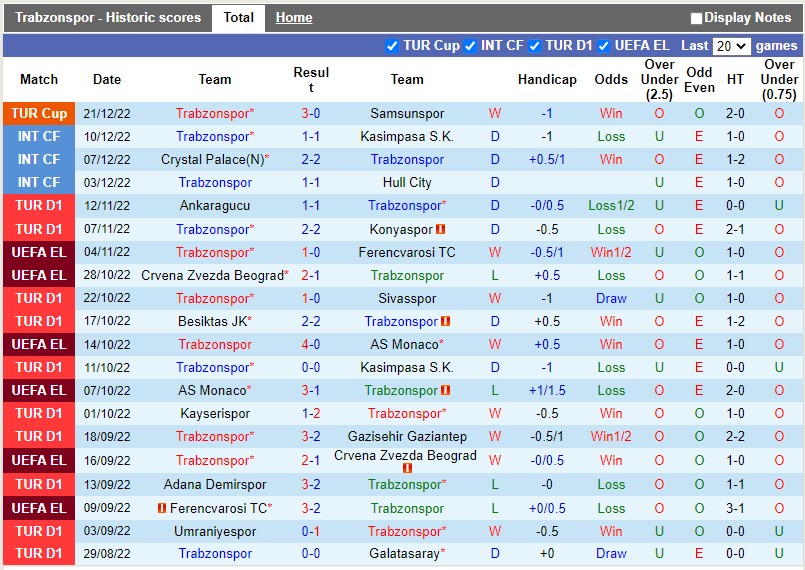805x570 pixels.
Task: Click the Hull City team name
Action: pyautogui.click(x=407, y=182)
